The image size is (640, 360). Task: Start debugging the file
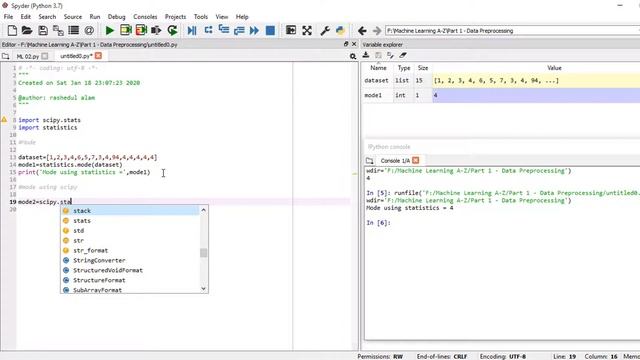(192, 31)
